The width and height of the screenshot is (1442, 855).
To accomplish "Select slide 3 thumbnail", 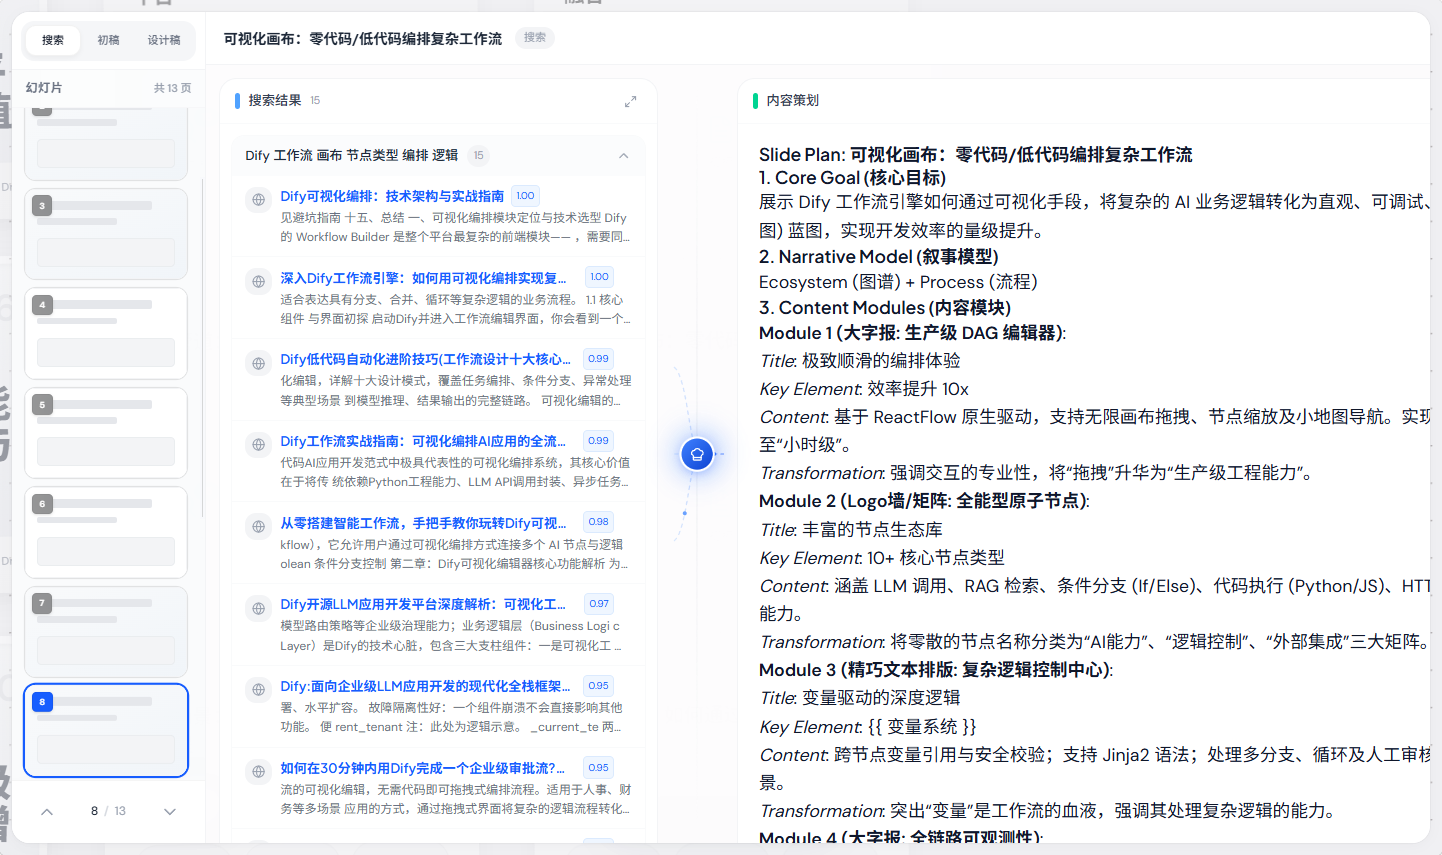I will [x=106, y=234].
